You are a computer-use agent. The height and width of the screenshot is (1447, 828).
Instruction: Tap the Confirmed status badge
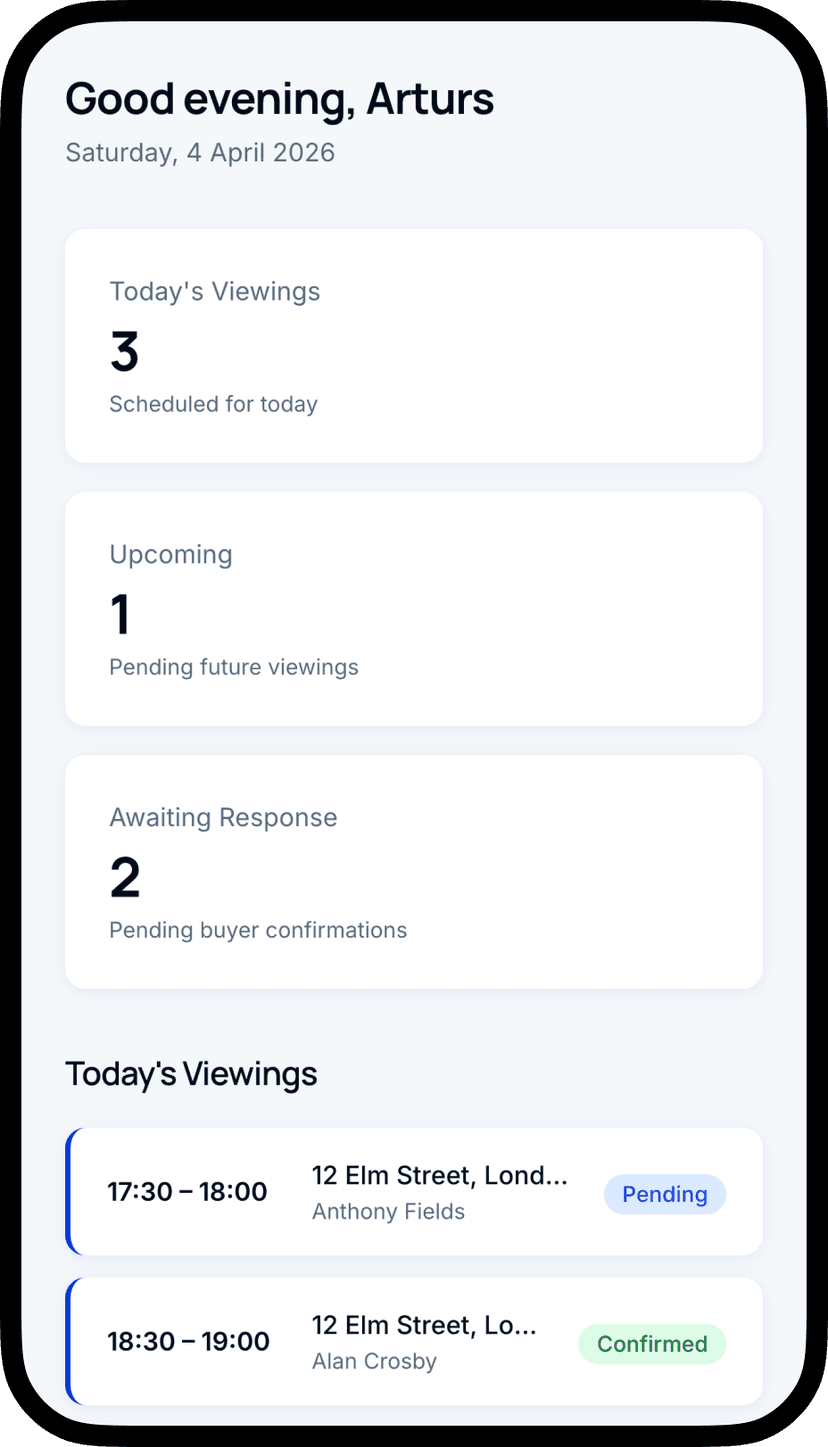coord(651,1344)
